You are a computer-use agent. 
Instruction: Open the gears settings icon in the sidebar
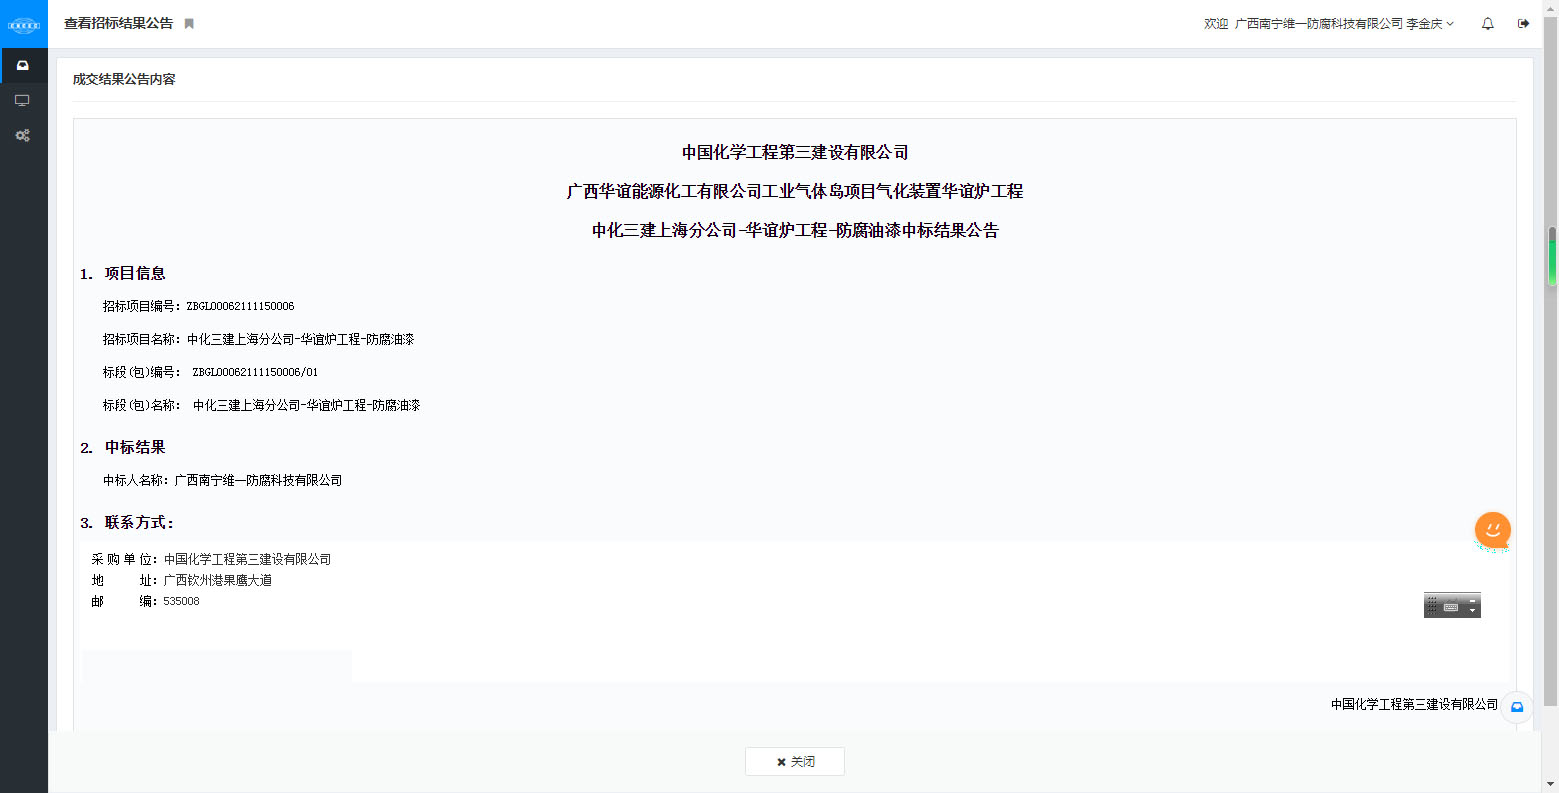pos(22,135)
